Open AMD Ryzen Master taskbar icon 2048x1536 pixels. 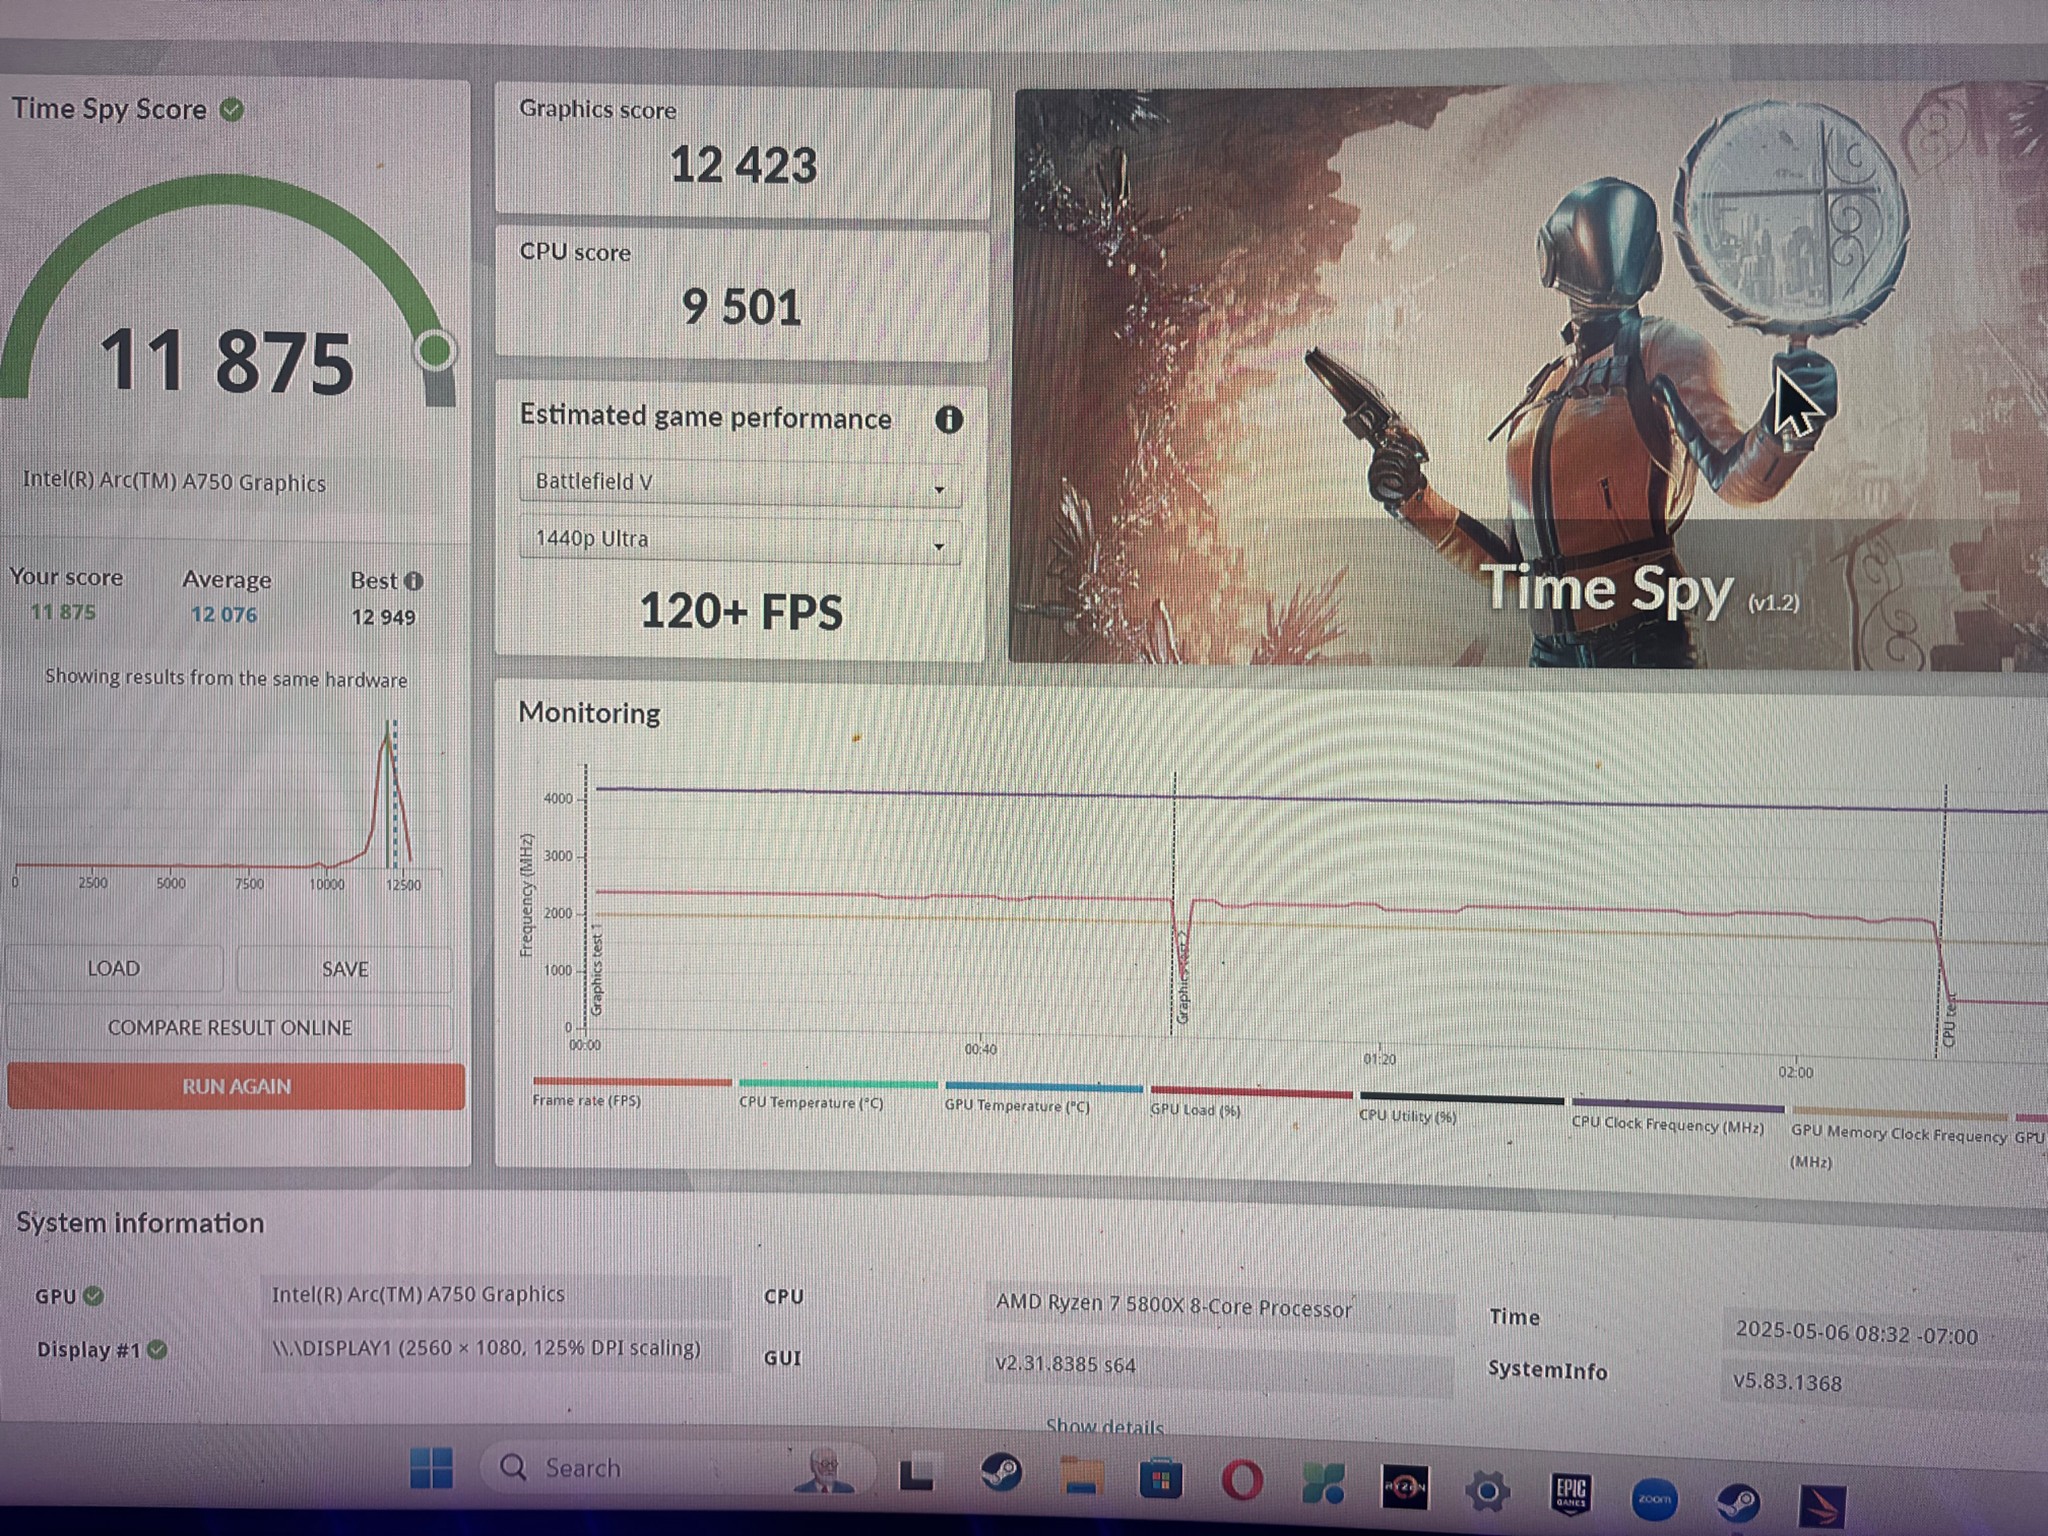[1404, 1487]
